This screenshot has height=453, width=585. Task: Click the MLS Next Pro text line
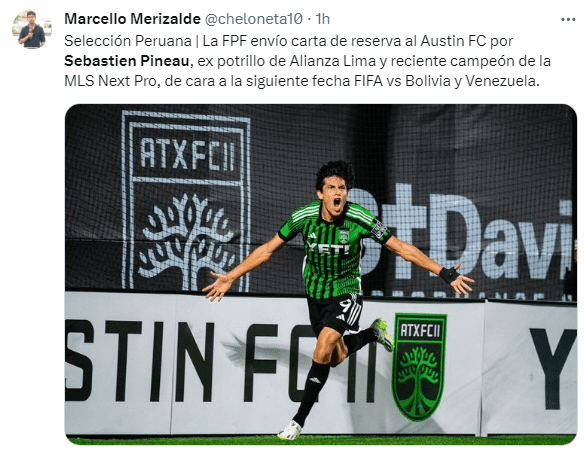[302, 81]
